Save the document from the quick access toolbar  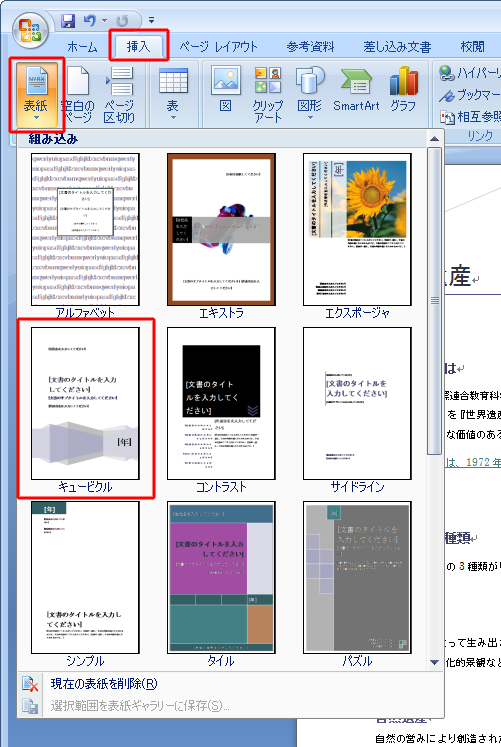(x=69, y=20)
